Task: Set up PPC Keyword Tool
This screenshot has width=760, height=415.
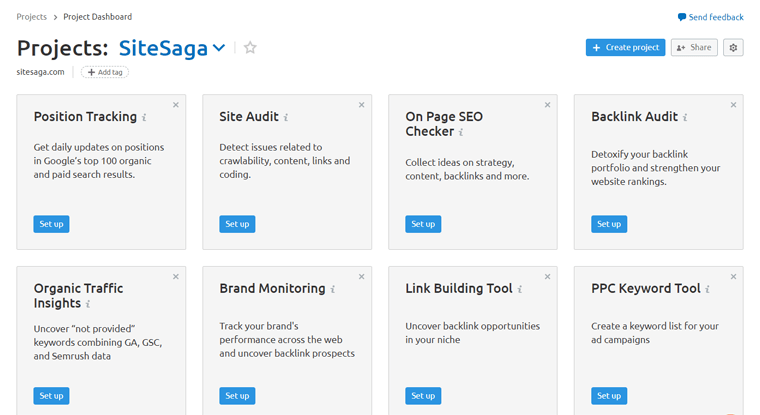Action: [x=609, y=396]
